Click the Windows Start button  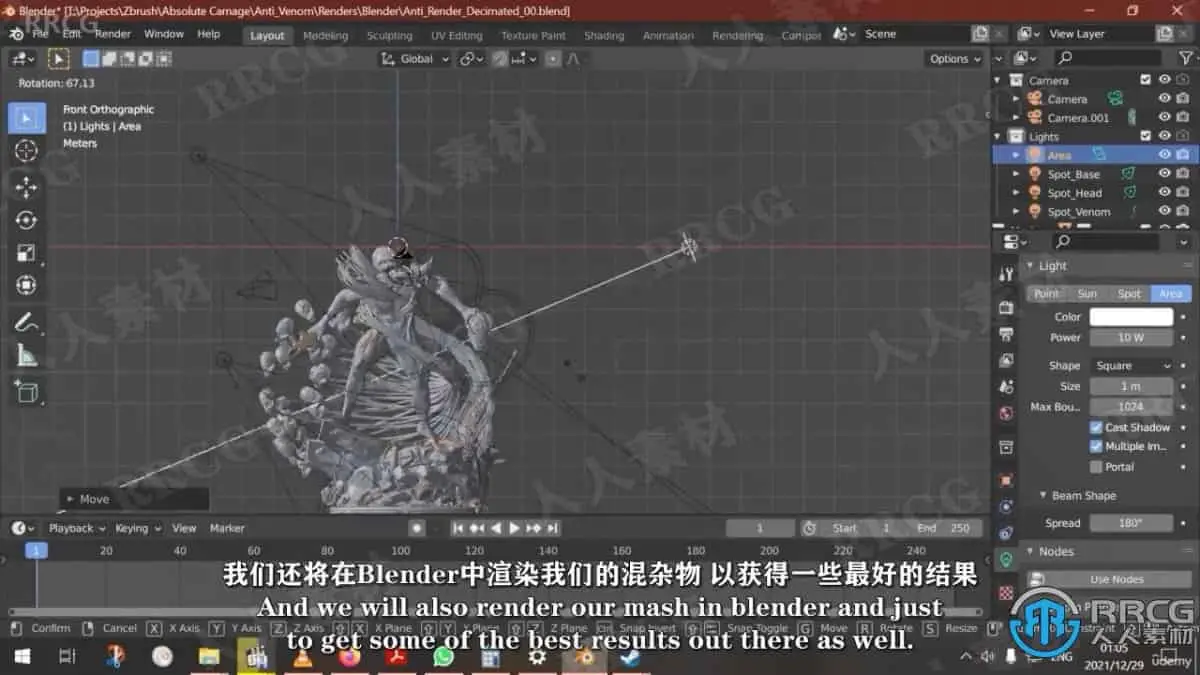tap(20, 657)
